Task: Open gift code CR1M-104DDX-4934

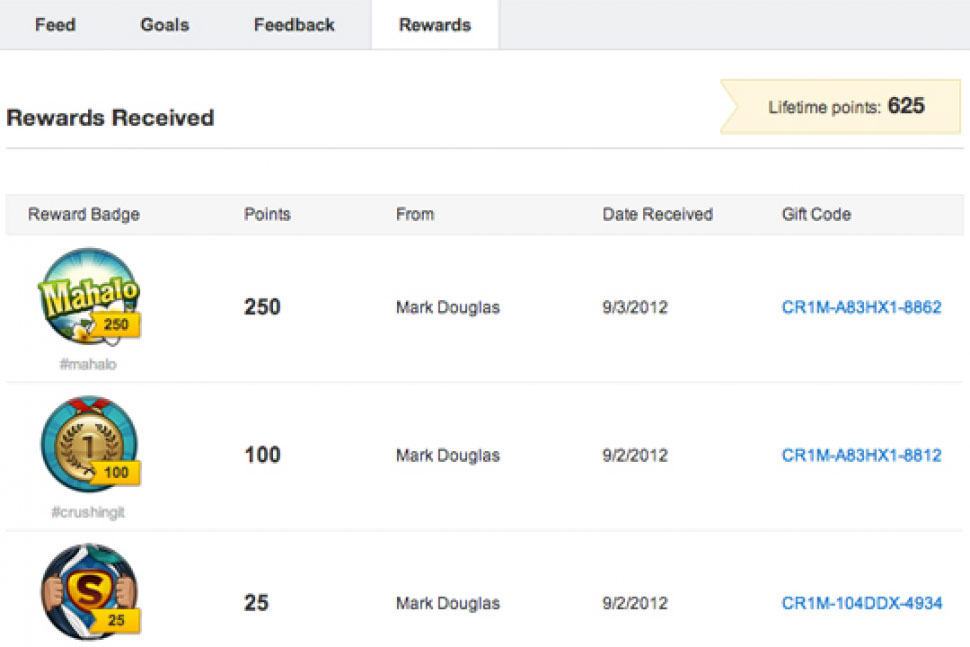Action: pos(861,603)
